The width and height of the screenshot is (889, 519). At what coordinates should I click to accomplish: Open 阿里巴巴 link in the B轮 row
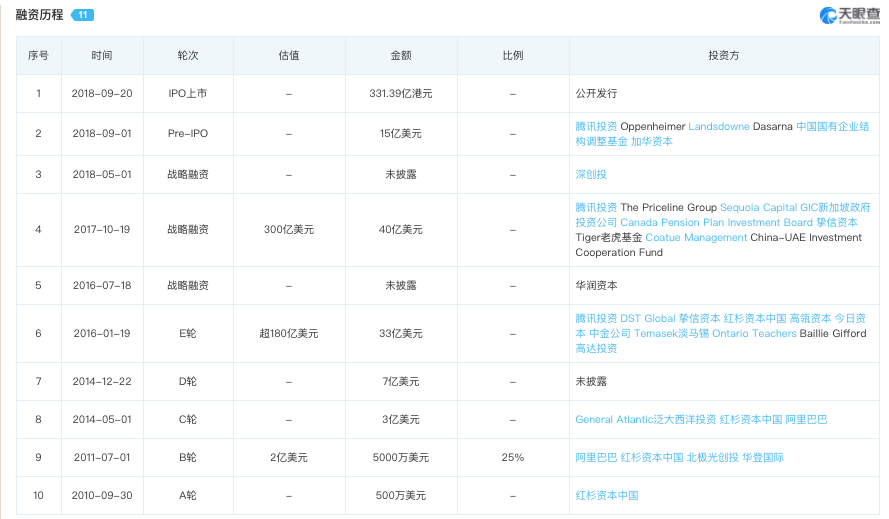pos(596,457)
